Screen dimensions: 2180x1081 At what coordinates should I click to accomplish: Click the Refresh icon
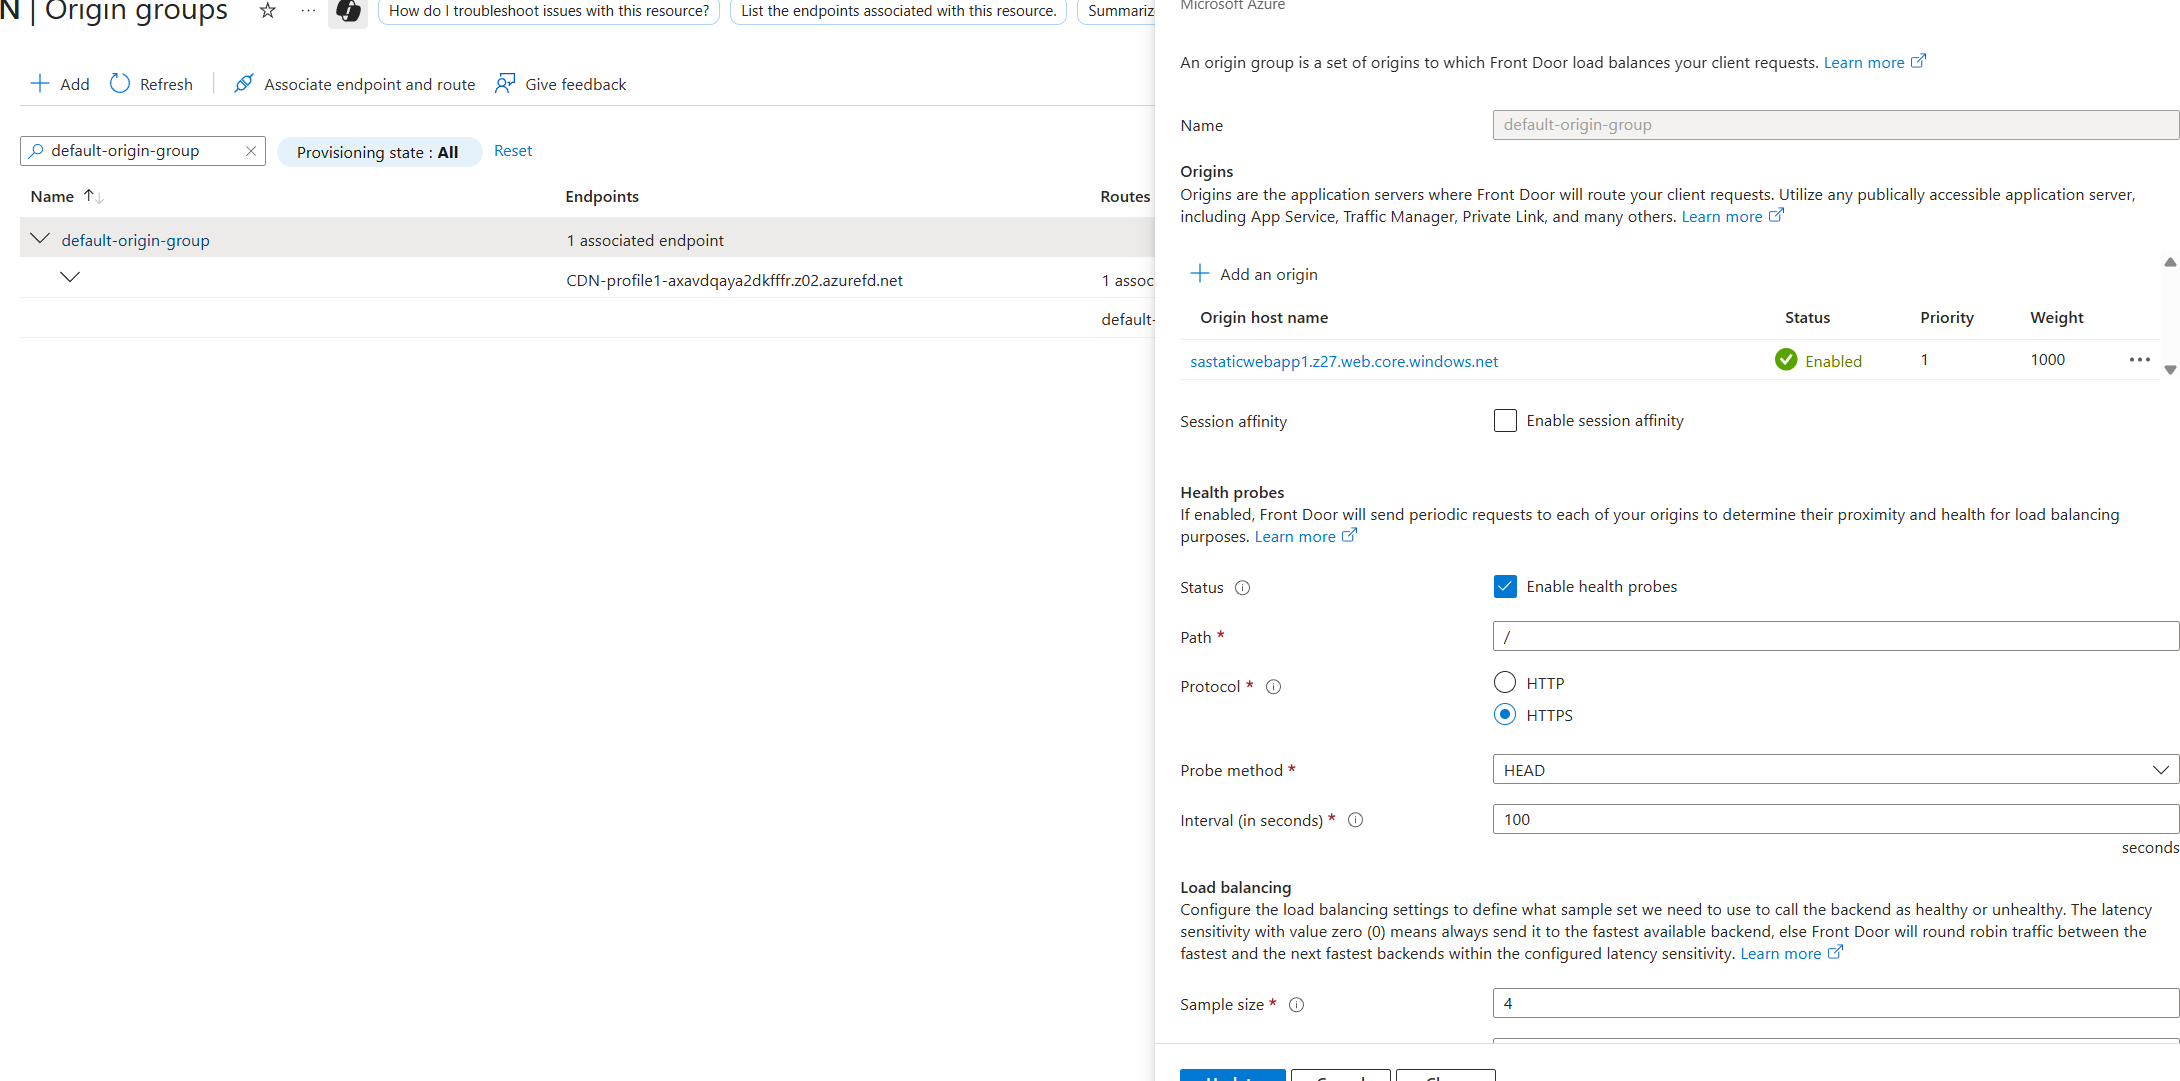120,83
